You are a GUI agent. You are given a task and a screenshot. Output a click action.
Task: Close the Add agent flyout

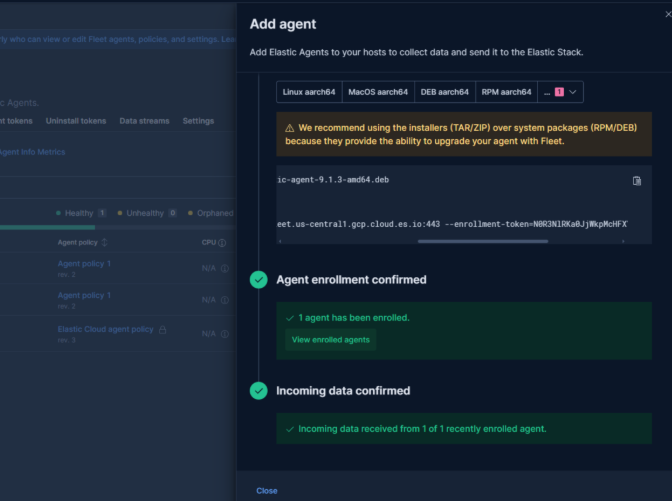click(x=267, y=491)
